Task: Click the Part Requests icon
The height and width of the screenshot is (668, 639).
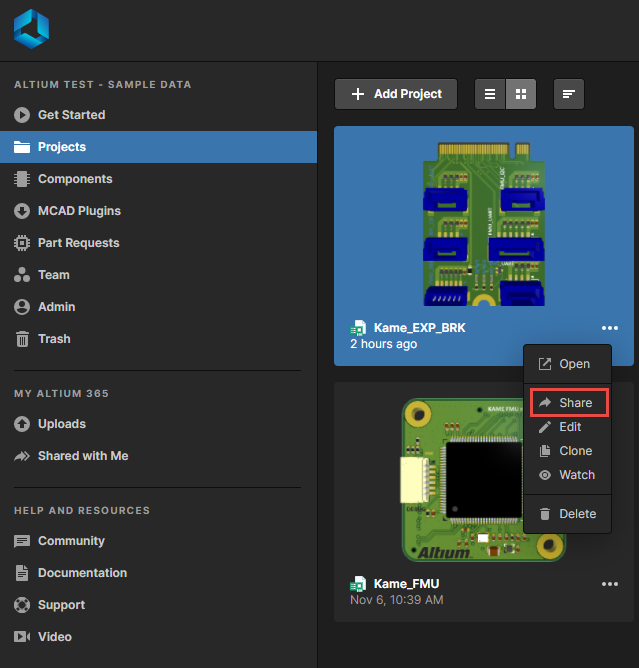Action: [x=22, y=243]
